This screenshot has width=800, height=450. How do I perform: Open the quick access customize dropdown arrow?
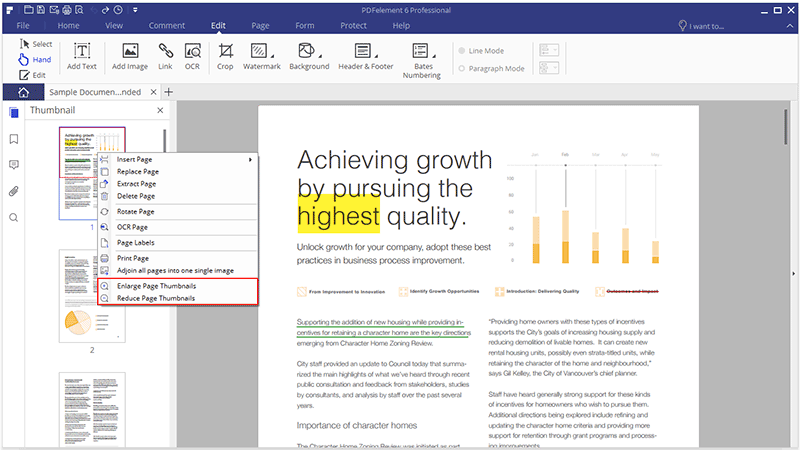(135, 10)
